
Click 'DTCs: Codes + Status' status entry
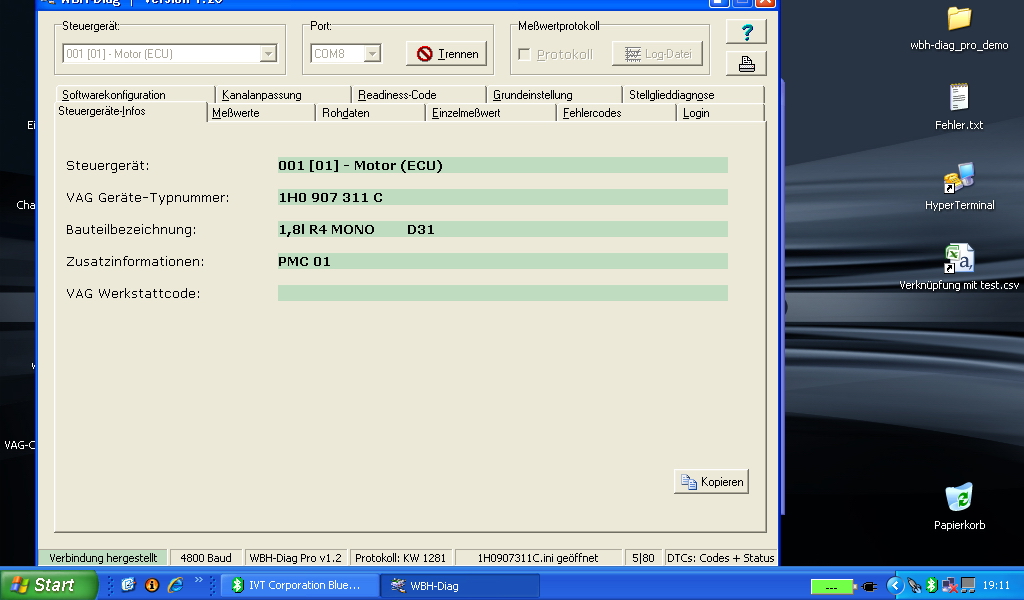(x=720, y=558)
